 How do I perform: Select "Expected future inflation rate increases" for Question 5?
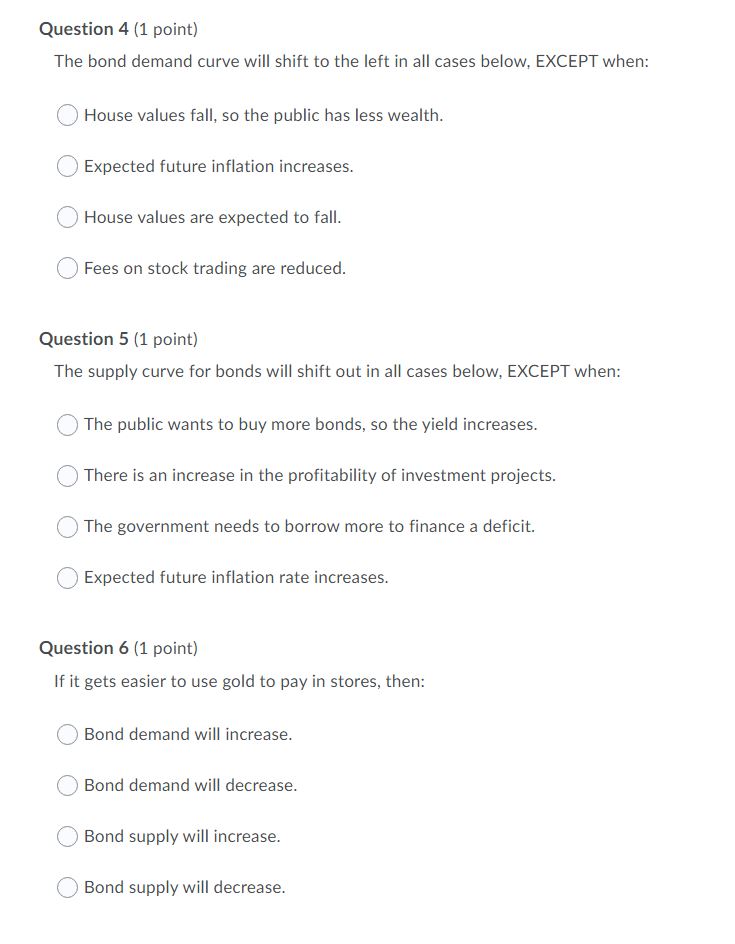tap(67, 577)
